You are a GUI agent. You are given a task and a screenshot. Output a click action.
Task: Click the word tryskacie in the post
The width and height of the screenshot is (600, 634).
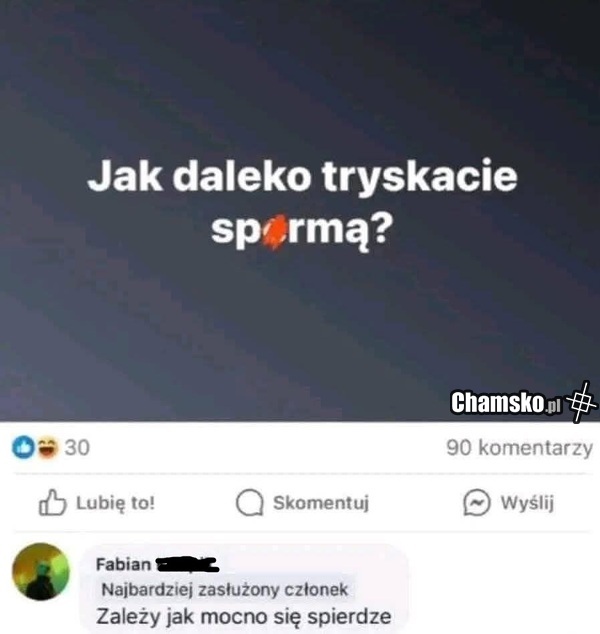click(x=419, y=176)
